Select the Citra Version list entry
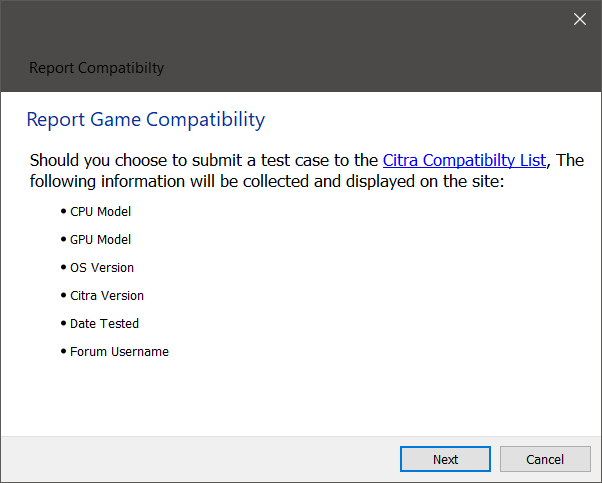Image resolution: width=602 pixels, height=483 pixels. click(107, 296)
